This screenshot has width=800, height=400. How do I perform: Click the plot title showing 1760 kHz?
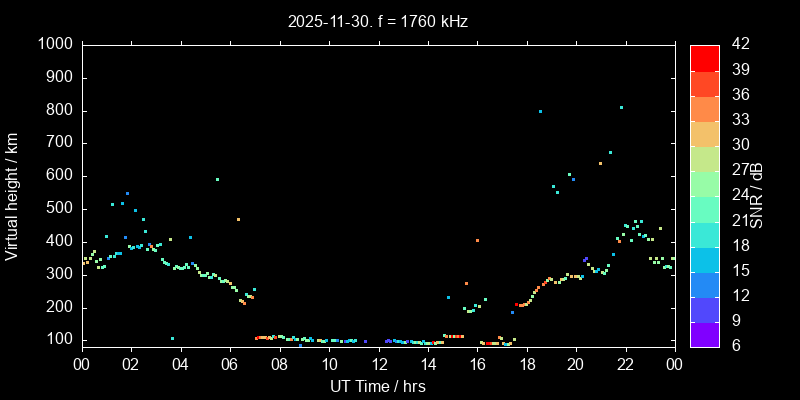click(378, 20)
